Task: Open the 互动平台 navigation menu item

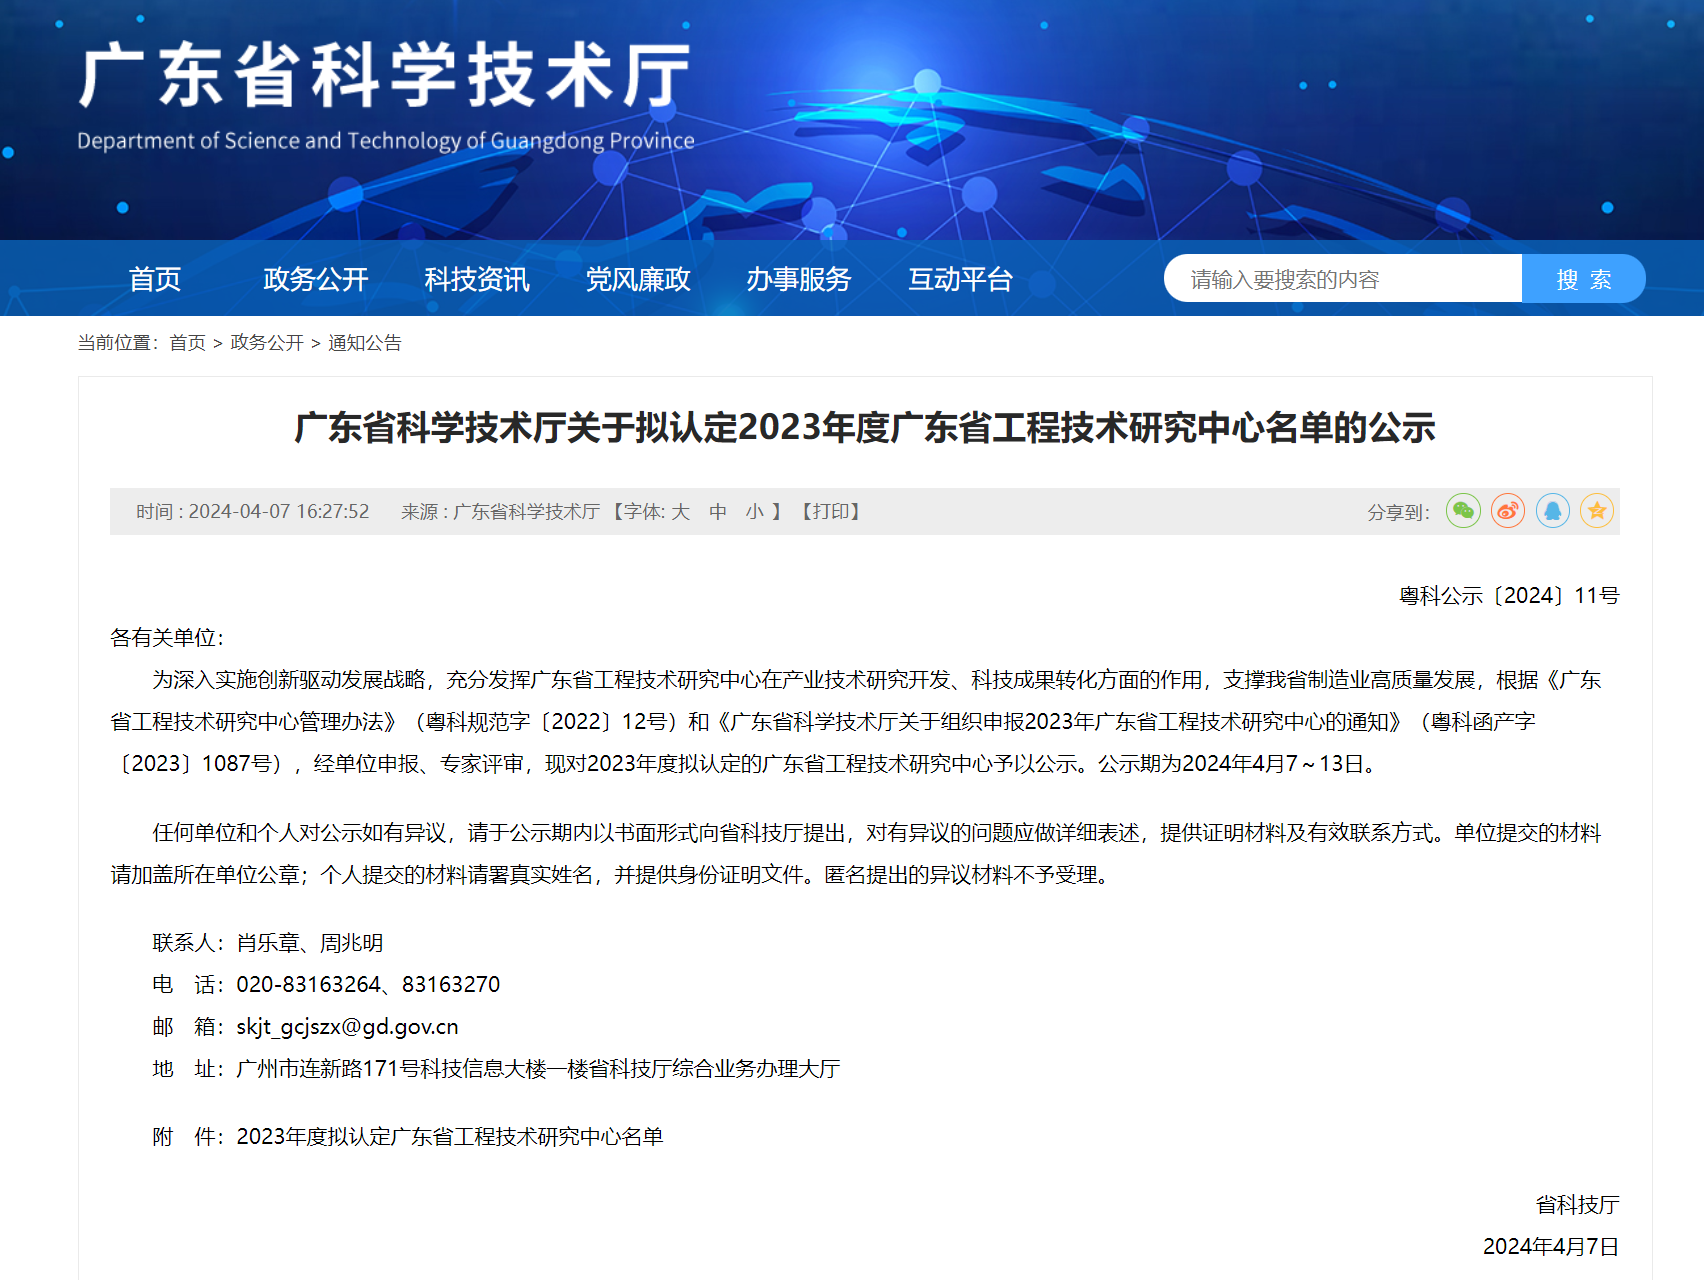Action: 960,280
